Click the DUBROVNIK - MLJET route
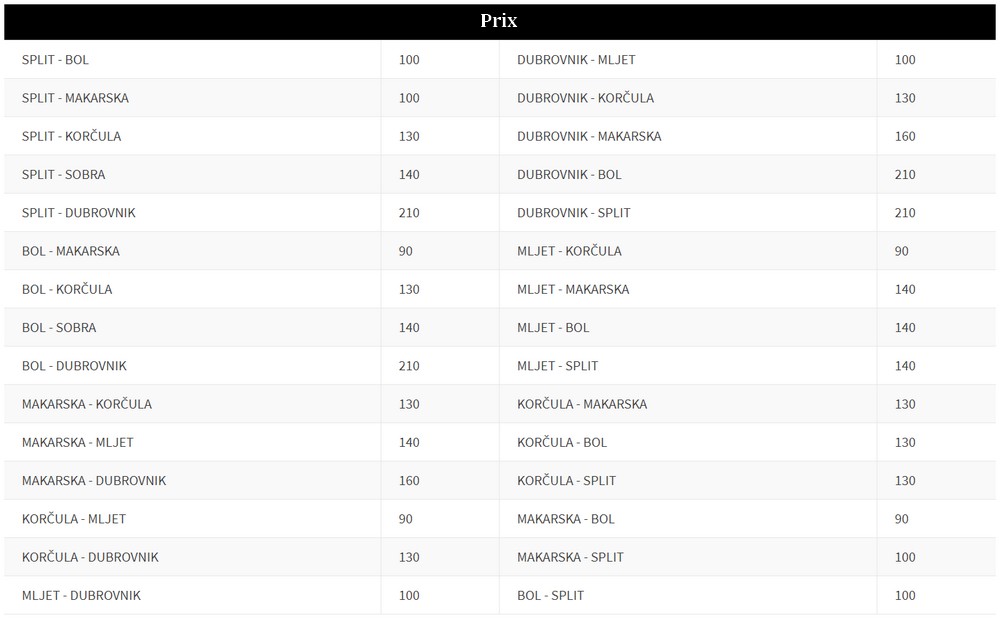Viewport: 1000px width, 623px height. click(x=576, y=60)
